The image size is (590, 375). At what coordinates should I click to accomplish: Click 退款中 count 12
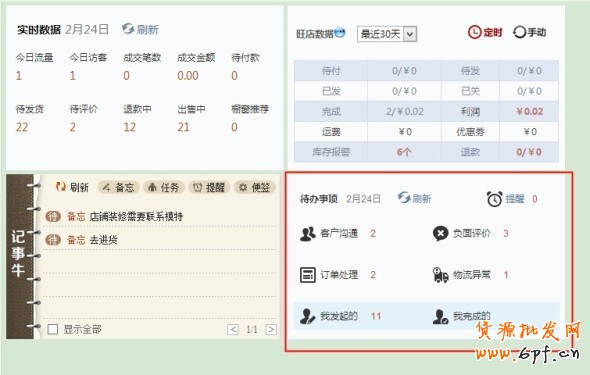[x=129, y=127]
